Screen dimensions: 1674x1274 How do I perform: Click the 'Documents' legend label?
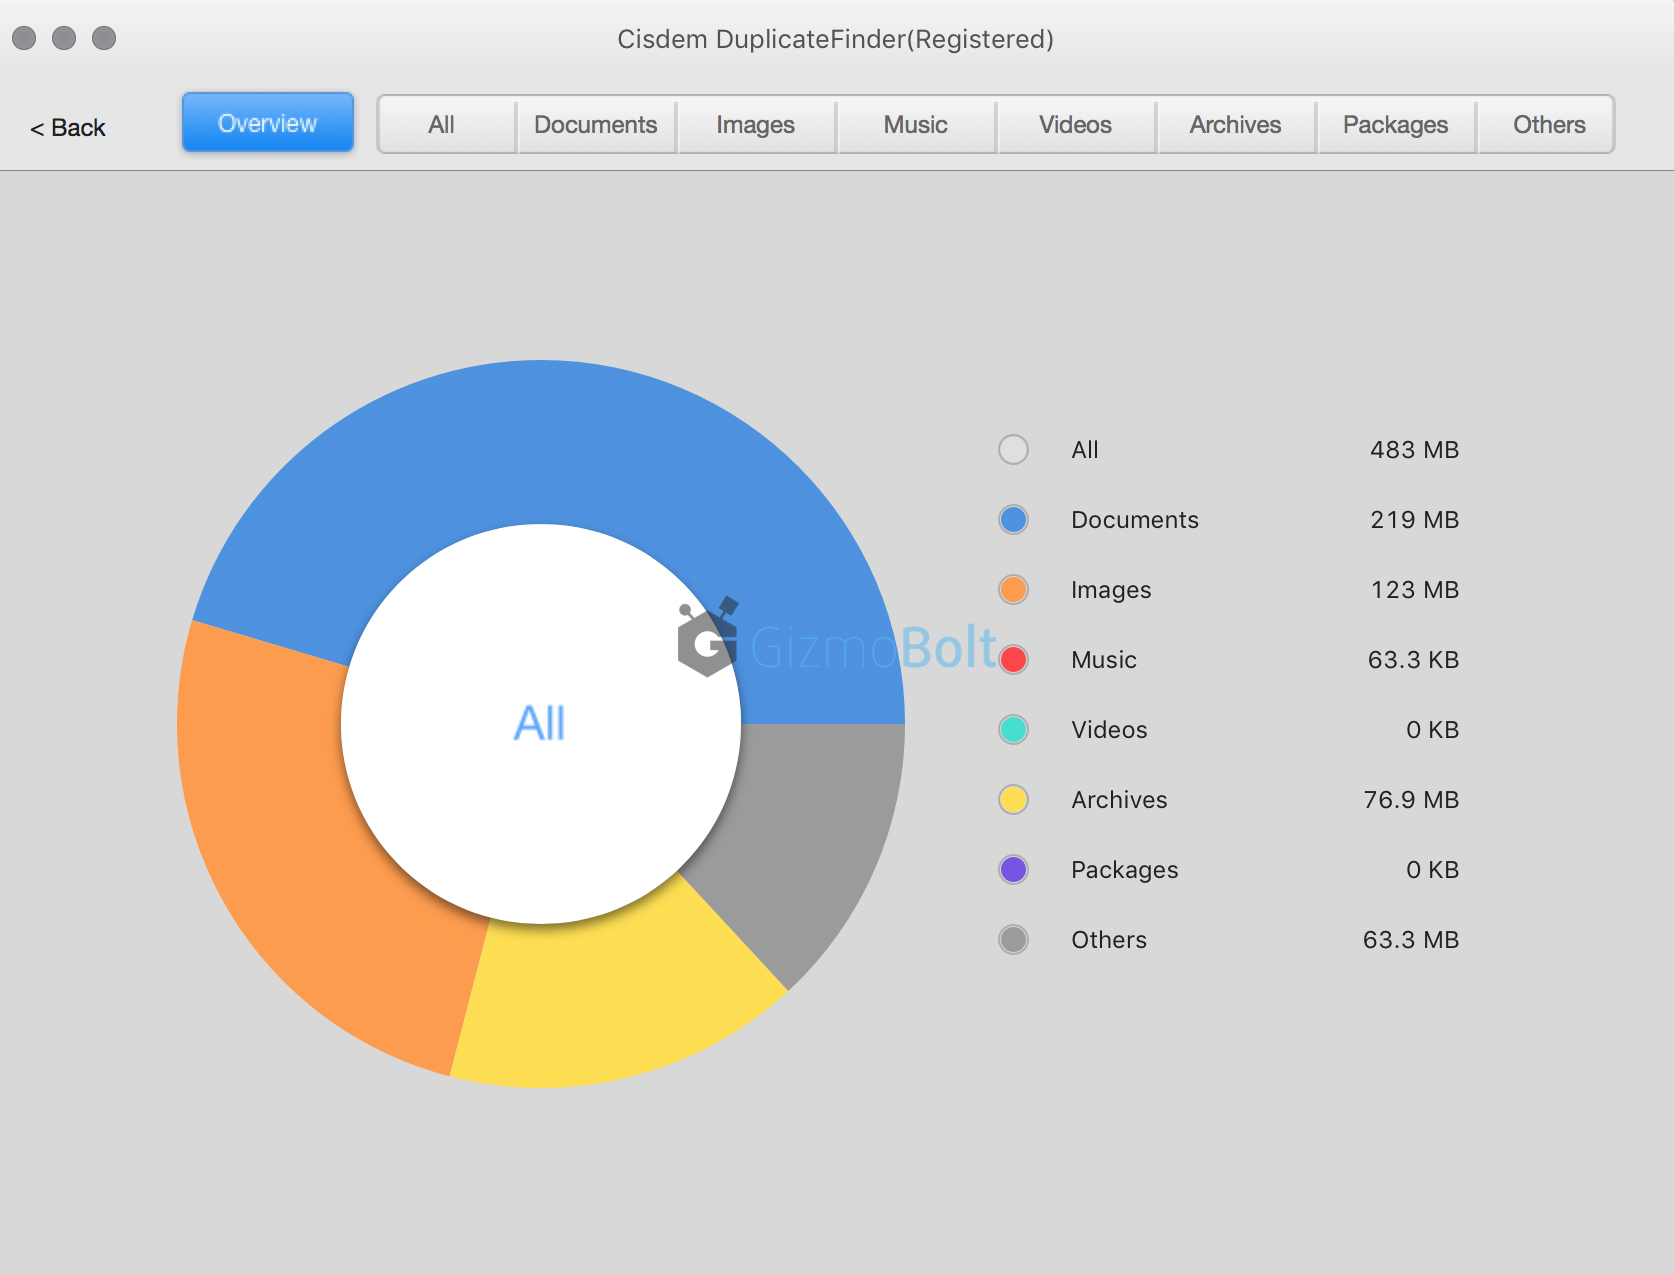click(1135, 520)
